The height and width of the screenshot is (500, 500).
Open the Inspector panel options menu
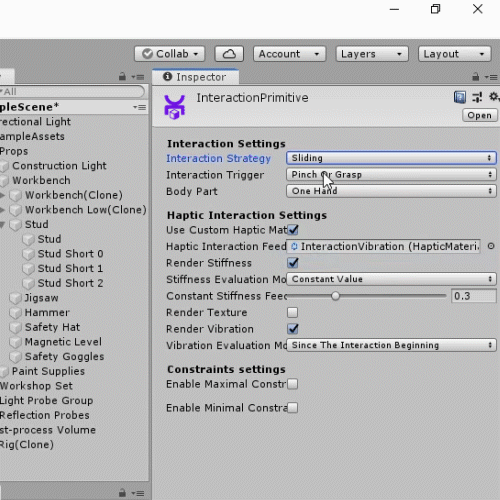[x=491, y=77]
